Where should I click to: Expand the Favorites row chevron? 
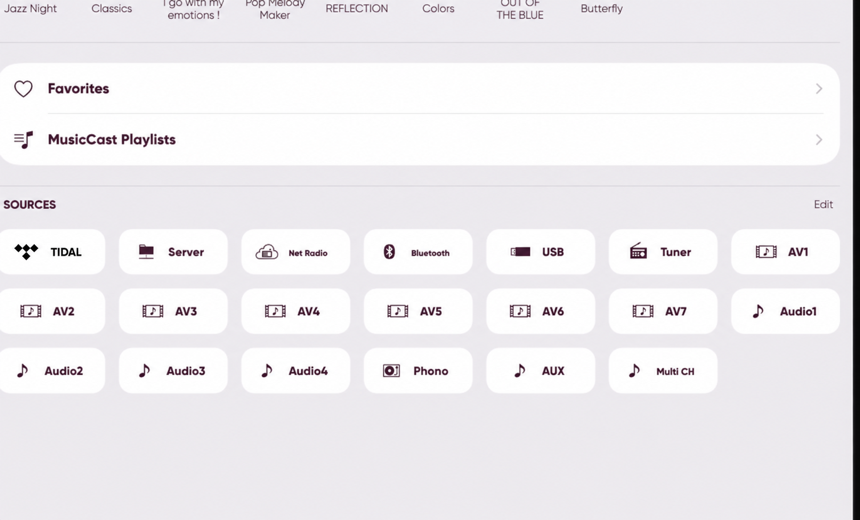pyautogui.click(x=819, y=88)
